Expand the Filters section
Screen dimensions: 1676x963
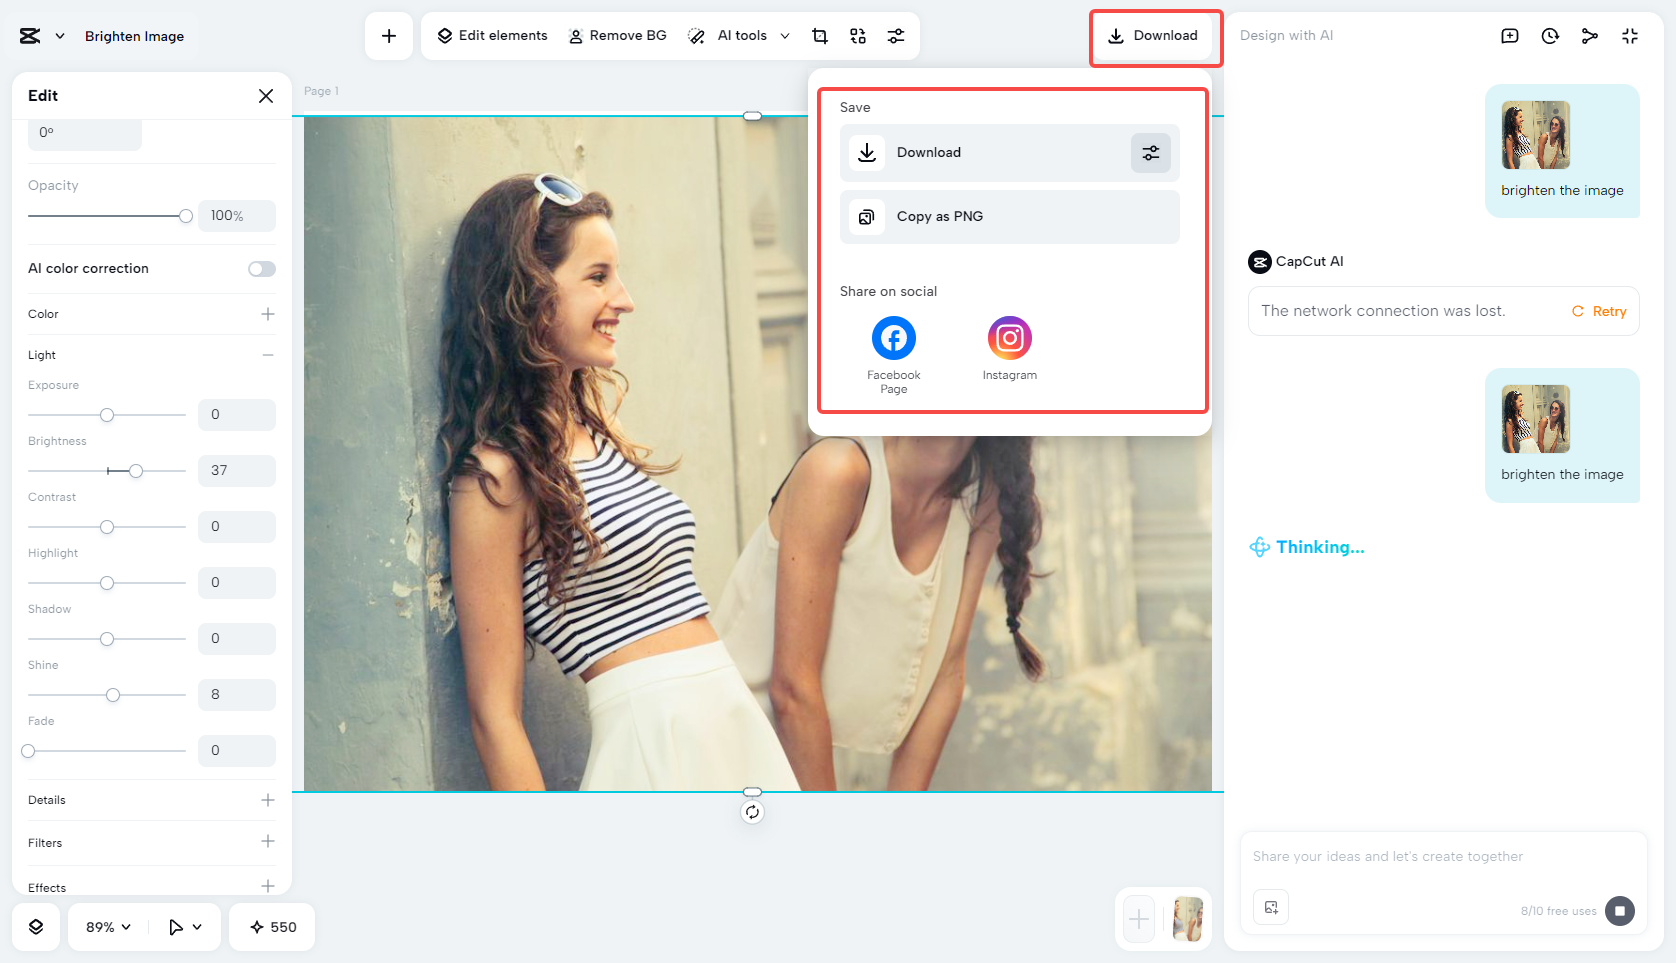(x=268, y=842)
